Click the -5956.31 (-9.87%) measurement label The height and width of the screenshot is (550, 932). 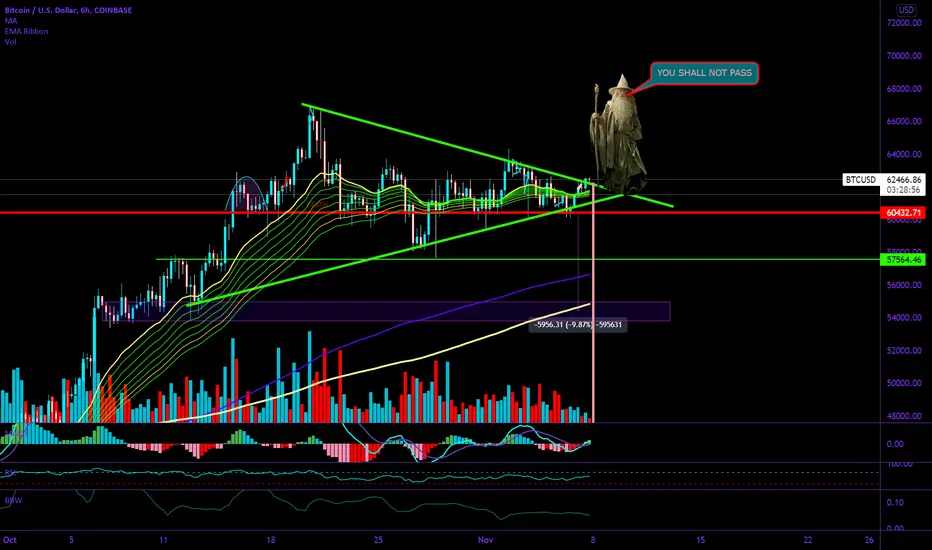(578, 325)
